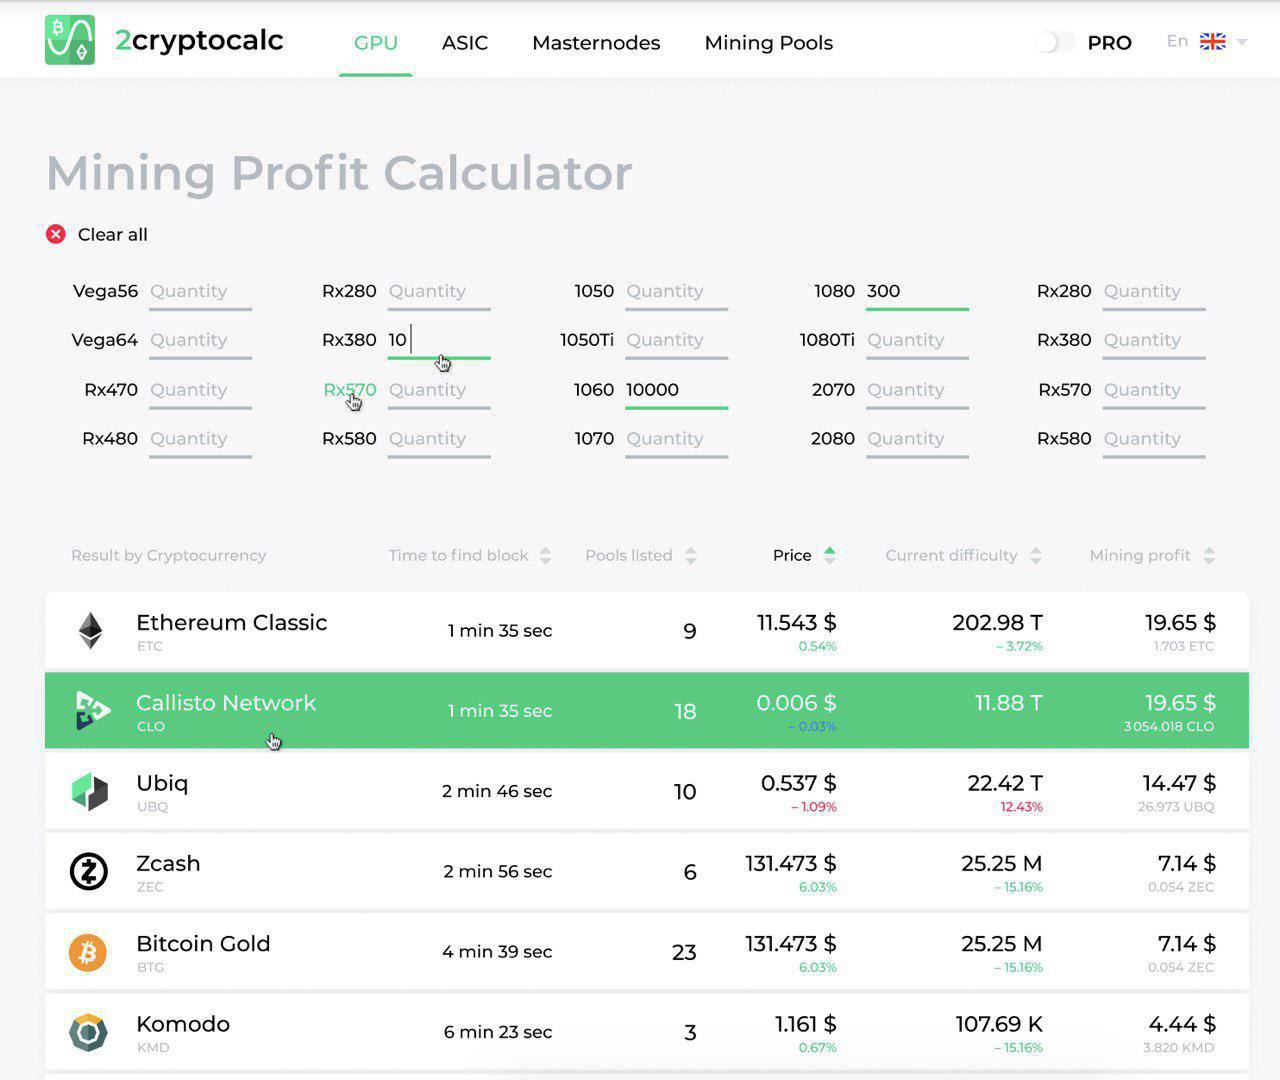
Task: Click the red Clear all X icon
Action: coord(56,234)
